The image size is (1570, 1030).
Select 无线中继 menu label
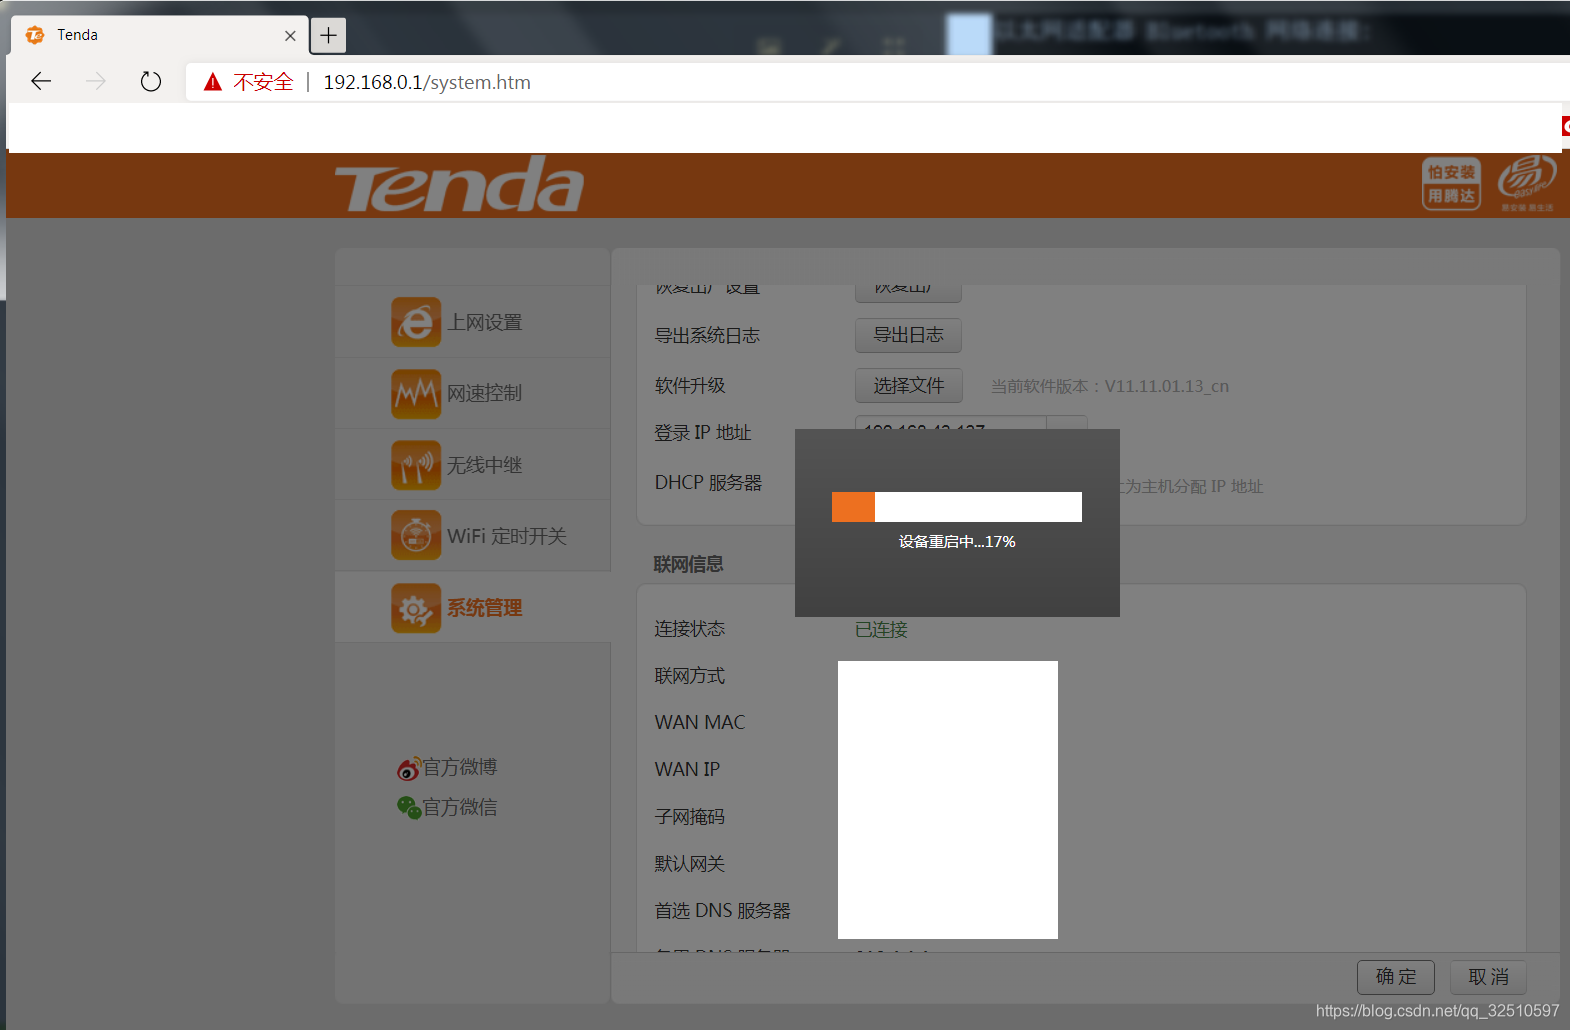click(485, 465)
